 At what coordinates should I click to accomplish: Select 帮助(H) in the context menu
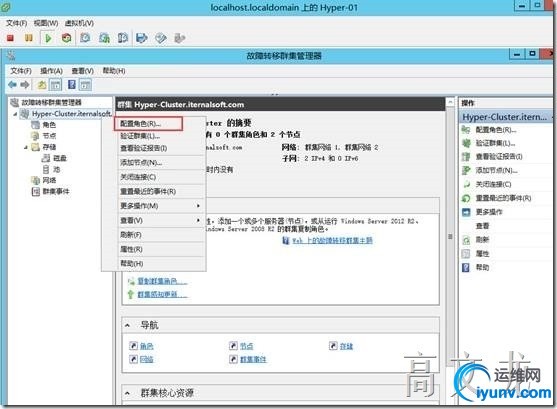131,263
